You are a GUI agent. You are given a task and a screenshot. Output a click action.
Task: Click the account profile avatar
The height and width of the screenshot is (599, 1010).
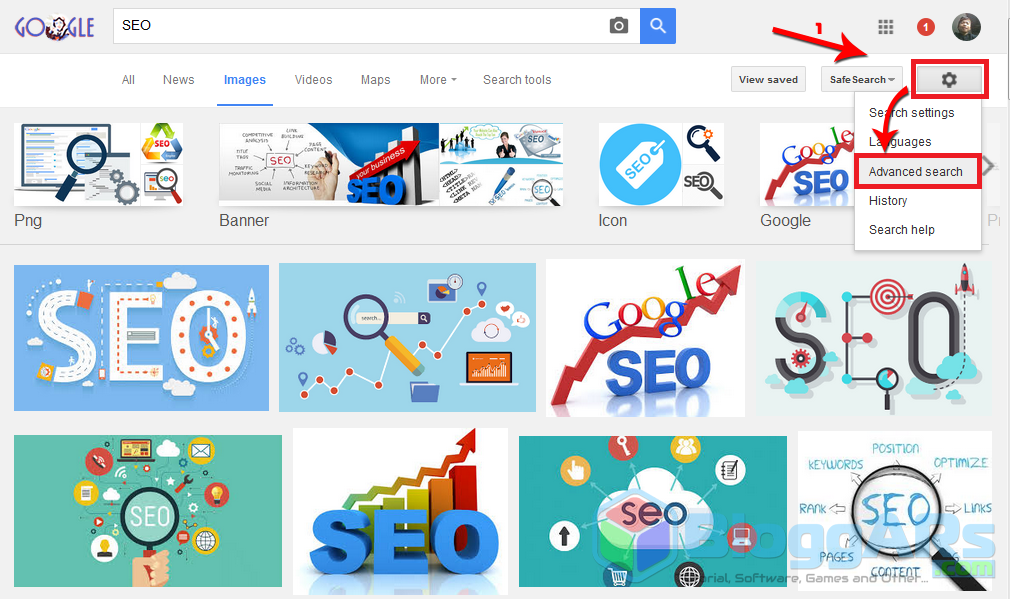tap(966, 27)
